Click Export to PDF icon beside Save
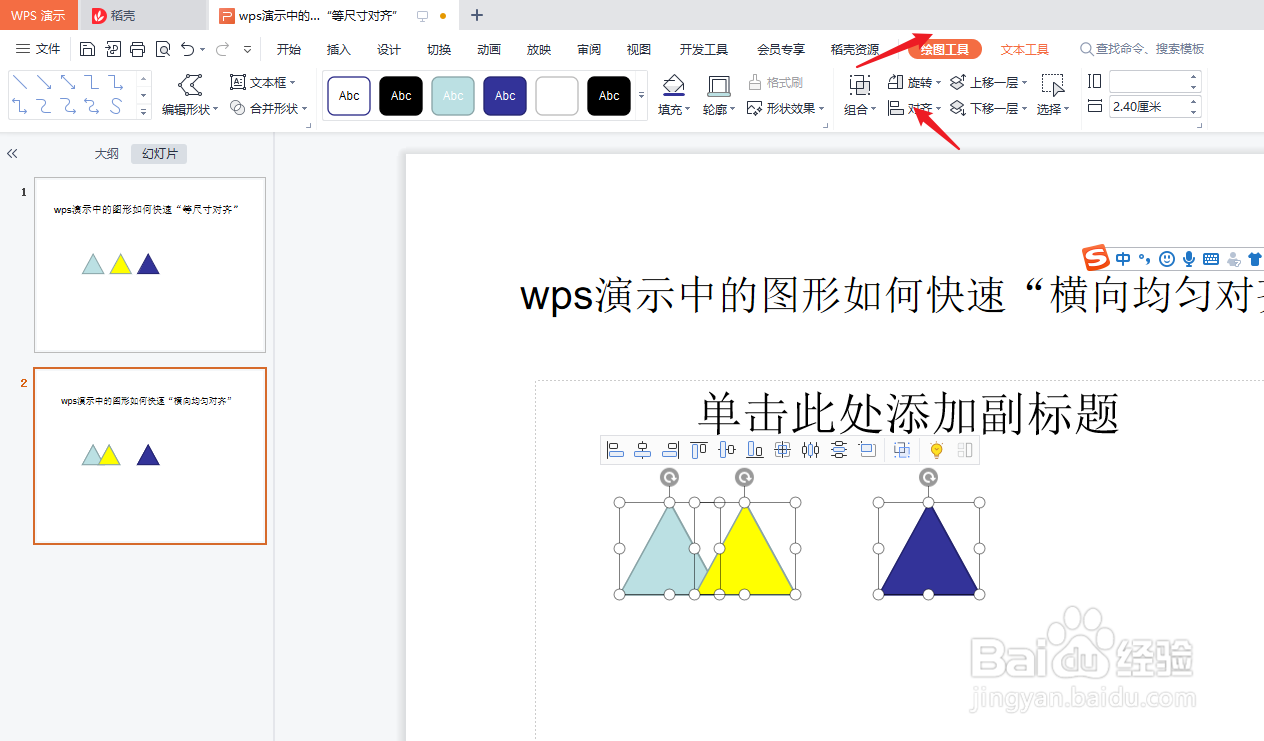The height and width of the screenshot is (741, 1264). (x=113, y=49)
